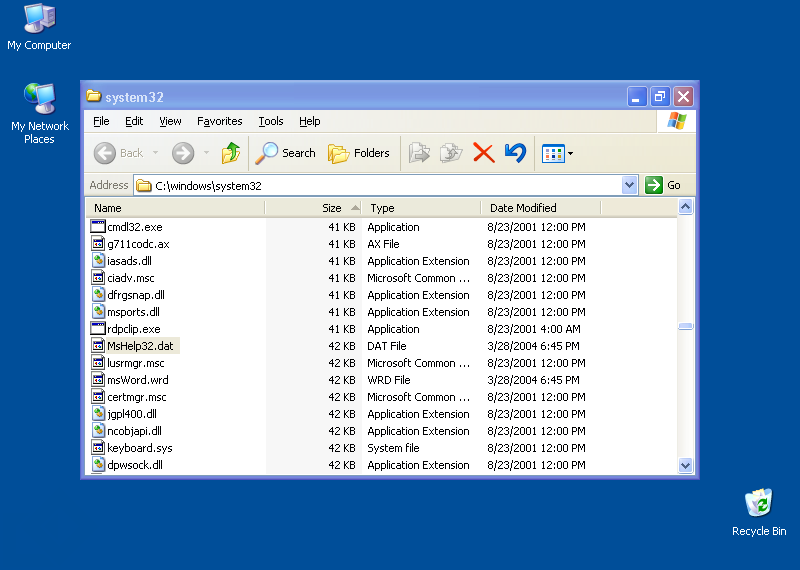Click the file name MsHelp32.dat
The image size is (800, 570).
140,346
